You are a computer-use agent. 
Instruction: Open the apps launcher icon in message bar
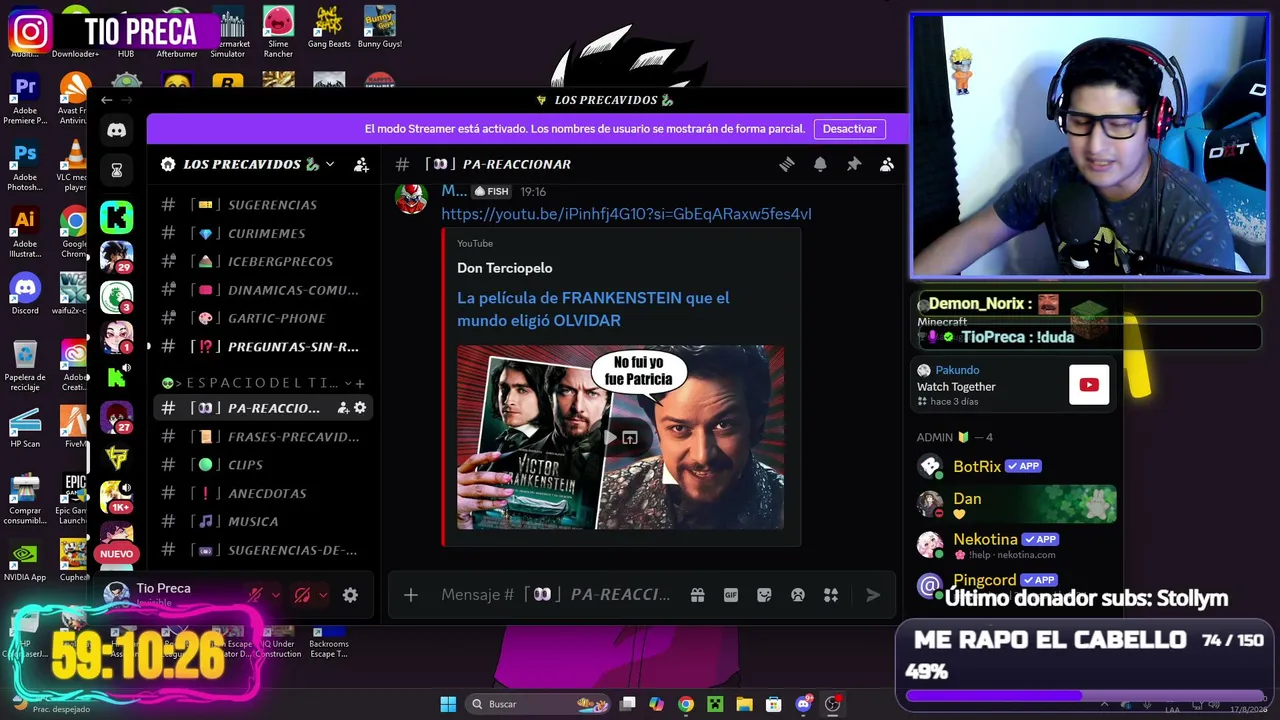tap(831, 595)
